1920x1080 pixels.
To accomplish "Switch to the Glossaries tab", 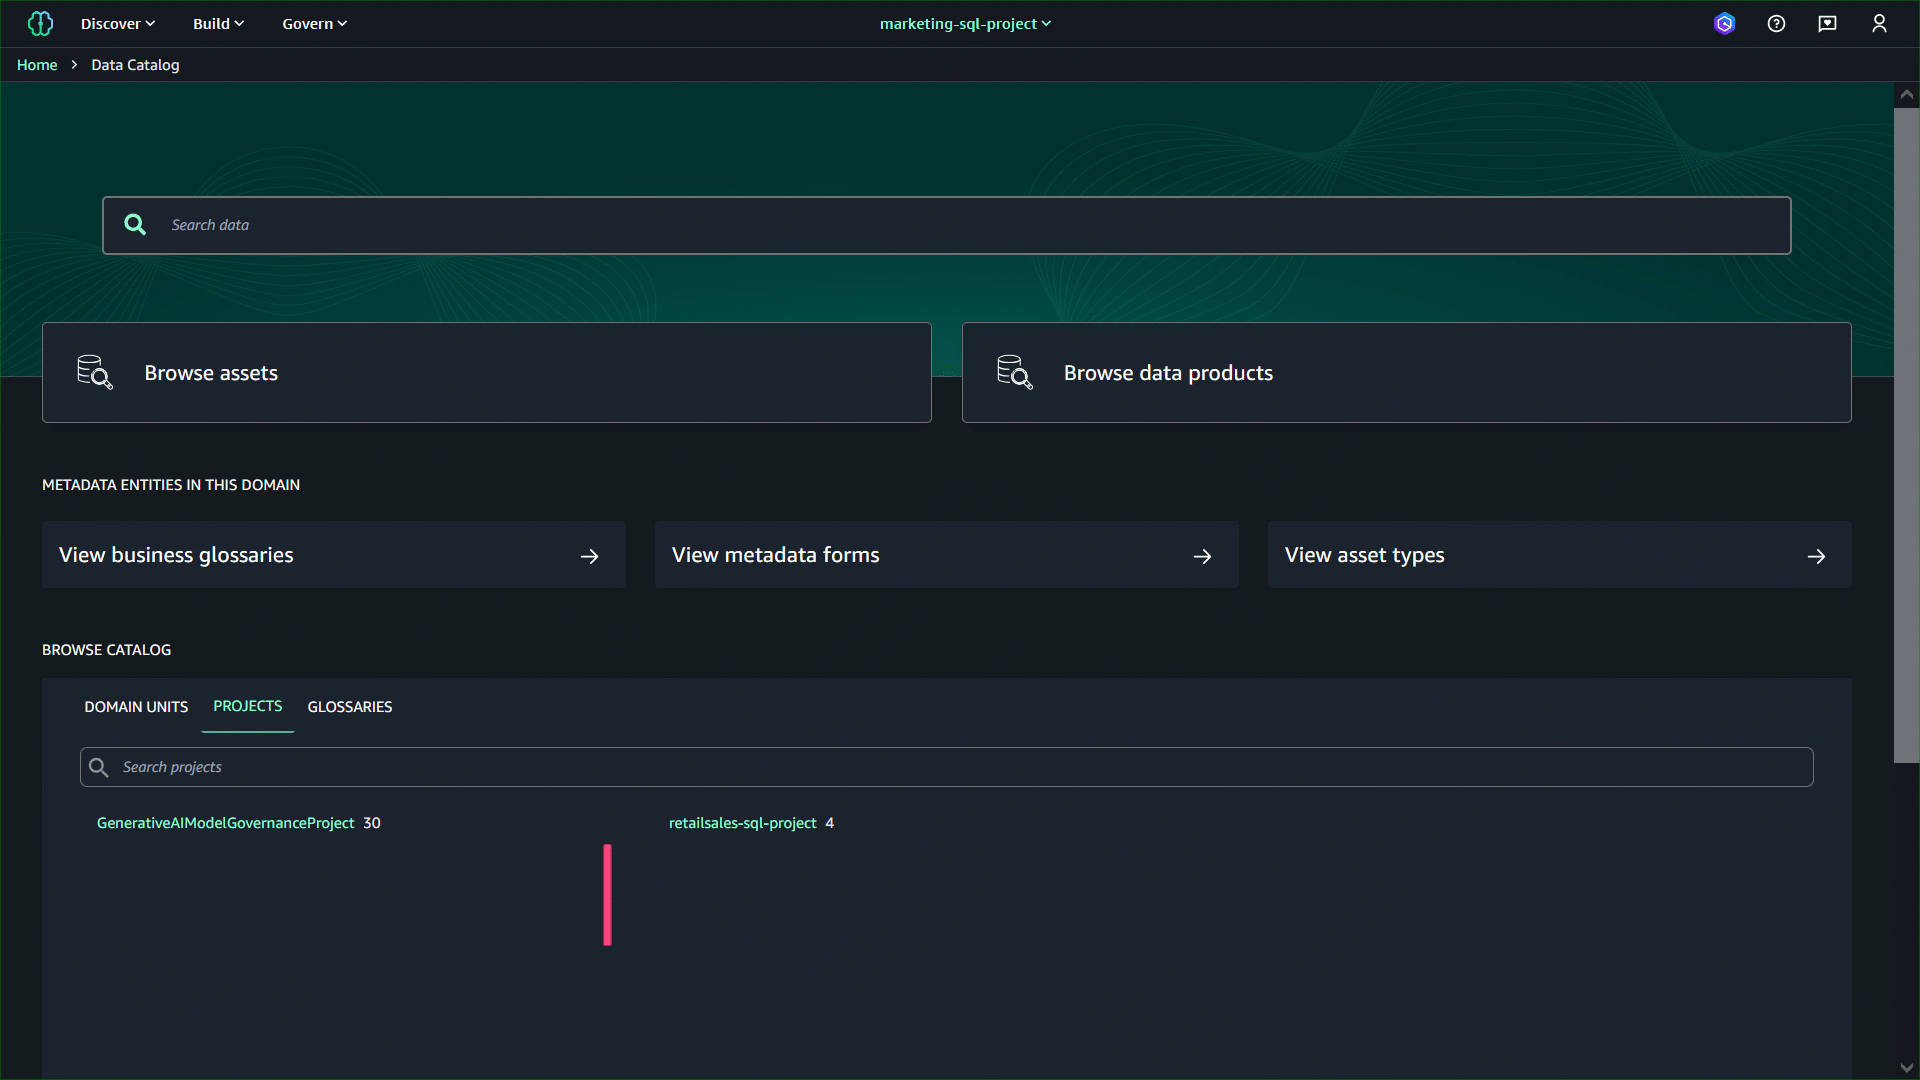I will (x=349, y=707).
